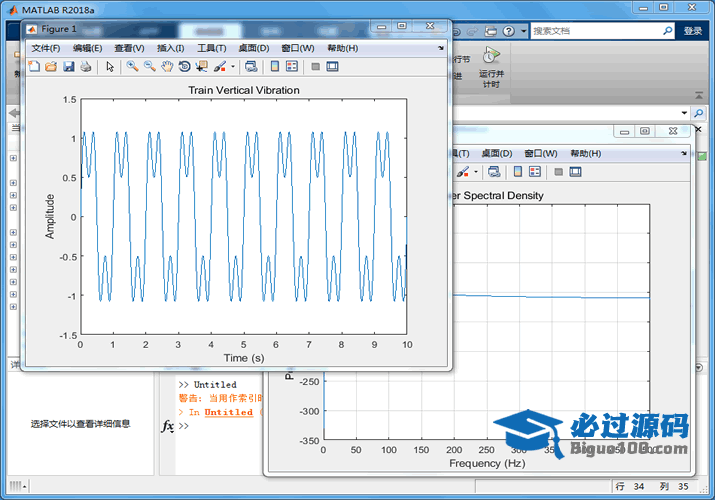Image resolution: width=715 pixels, height=500 pixels.
Task: Dock Figure 1 using the menu bar arrow
Action: pos(441,48)
